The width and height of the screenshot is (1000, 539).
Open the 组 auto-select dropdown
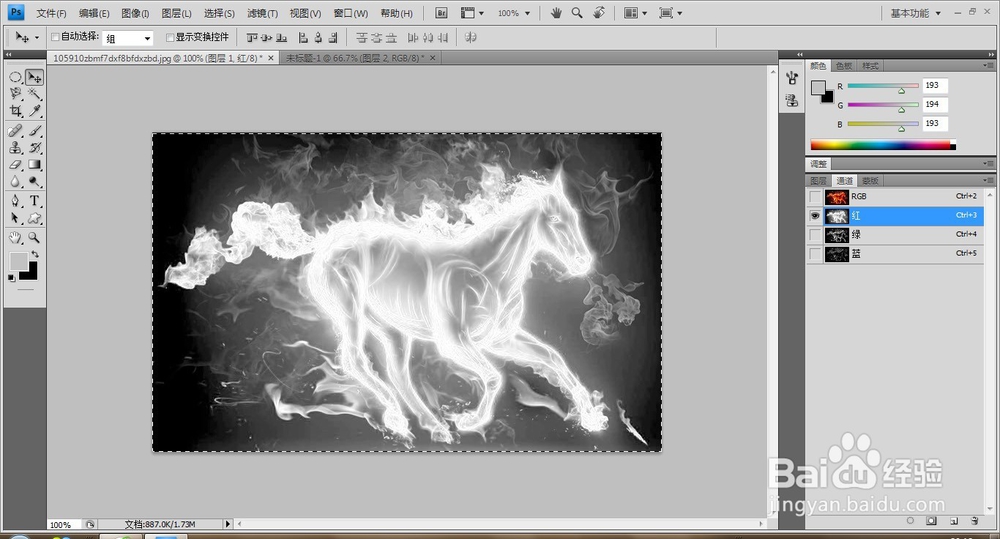[x=128, y=38]
